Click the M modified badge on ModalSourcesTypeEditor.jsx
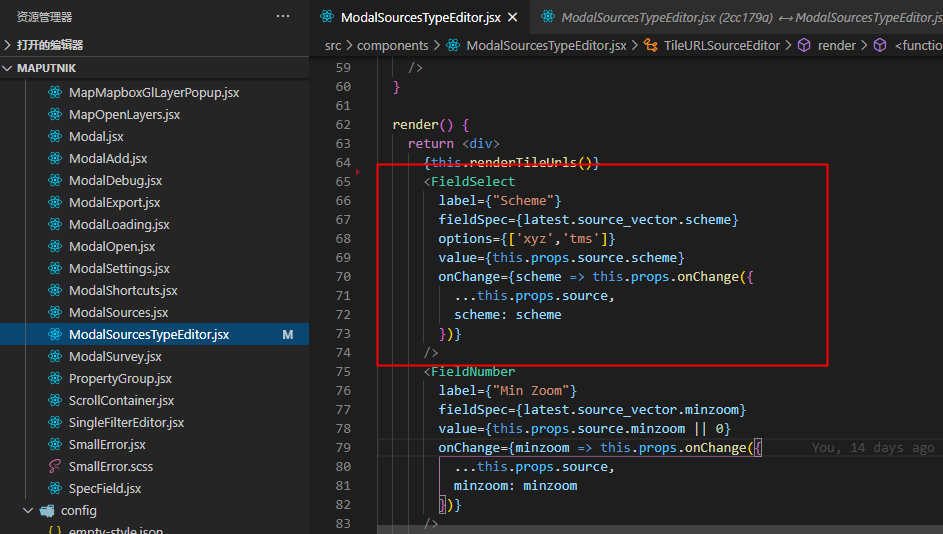Screen dimensions: 943x534 click(288, 335)
